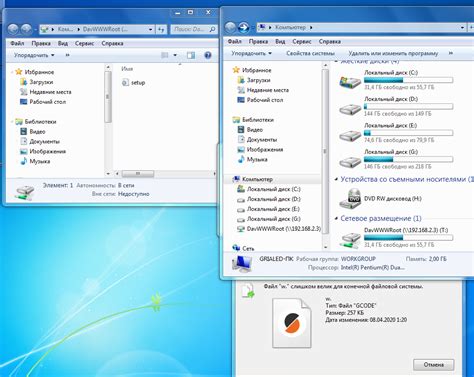The height and width of the screenshot is (377, 474).
Task: Click the search magnifier in the DavWWWRoot window
Action: coord(212,29)
